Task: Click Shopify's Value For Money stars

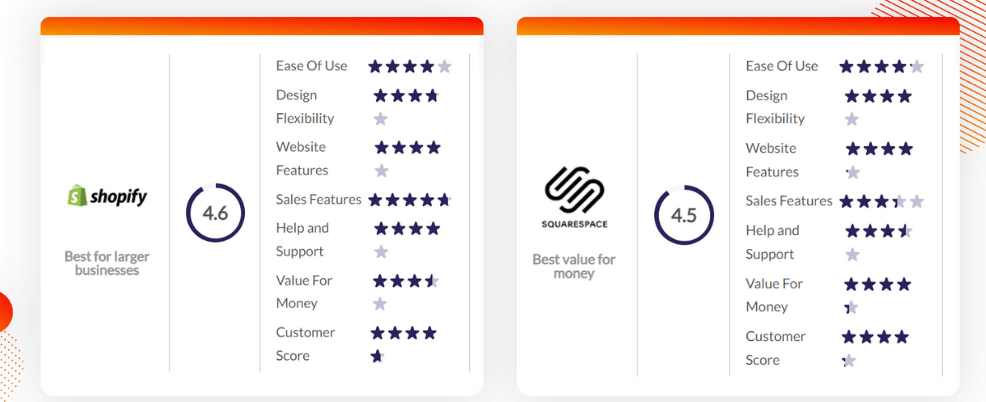Action: [x=406, y=292]
